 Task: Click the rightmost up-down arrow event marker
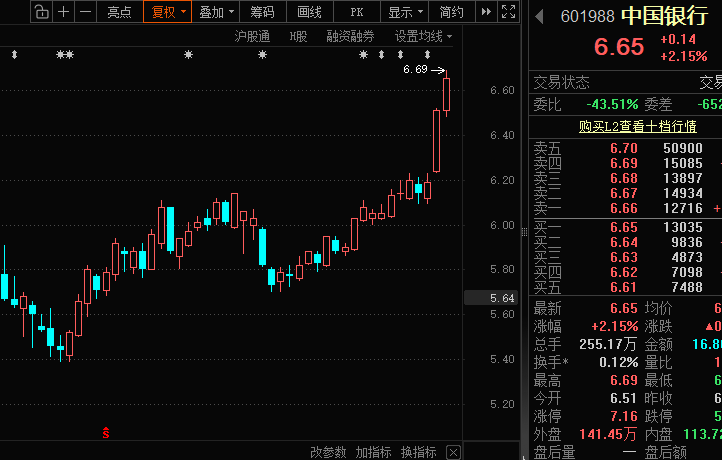(x=427, y=55)
